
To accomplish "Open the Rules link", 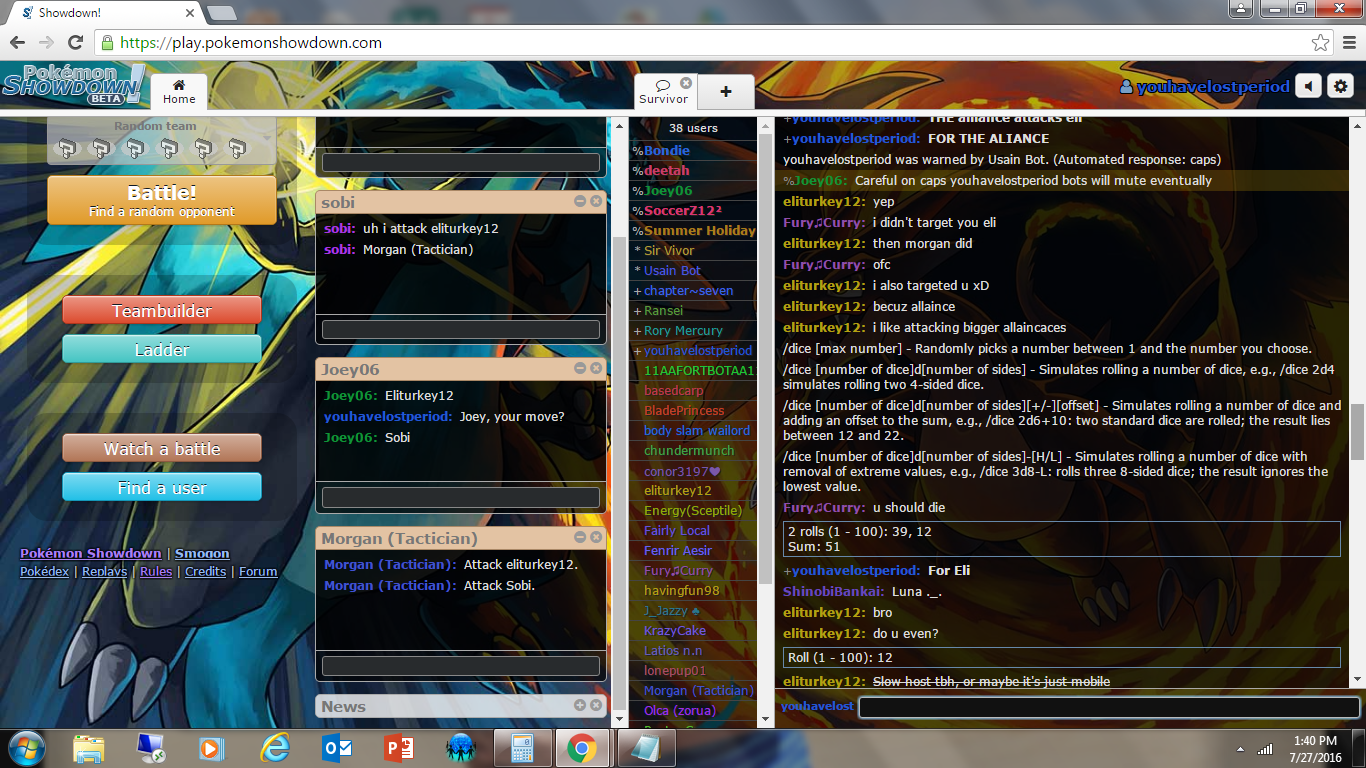I will point(156,571).
